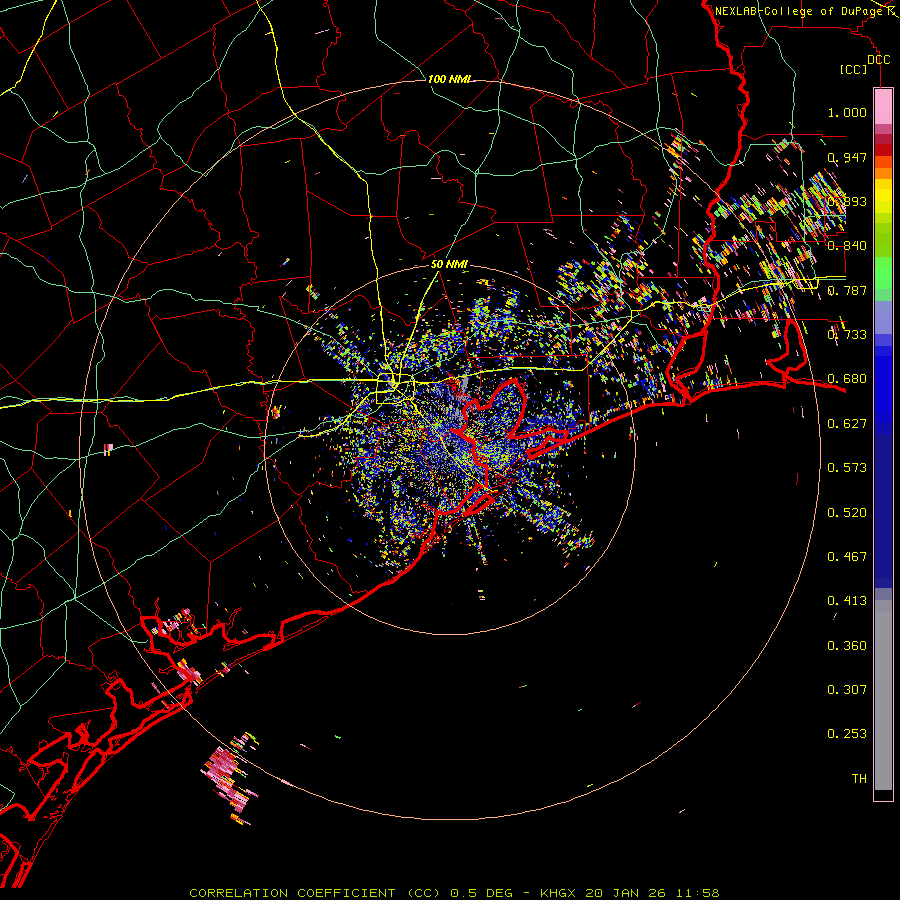Click the [CC] units label

click(x=854, y=69)
